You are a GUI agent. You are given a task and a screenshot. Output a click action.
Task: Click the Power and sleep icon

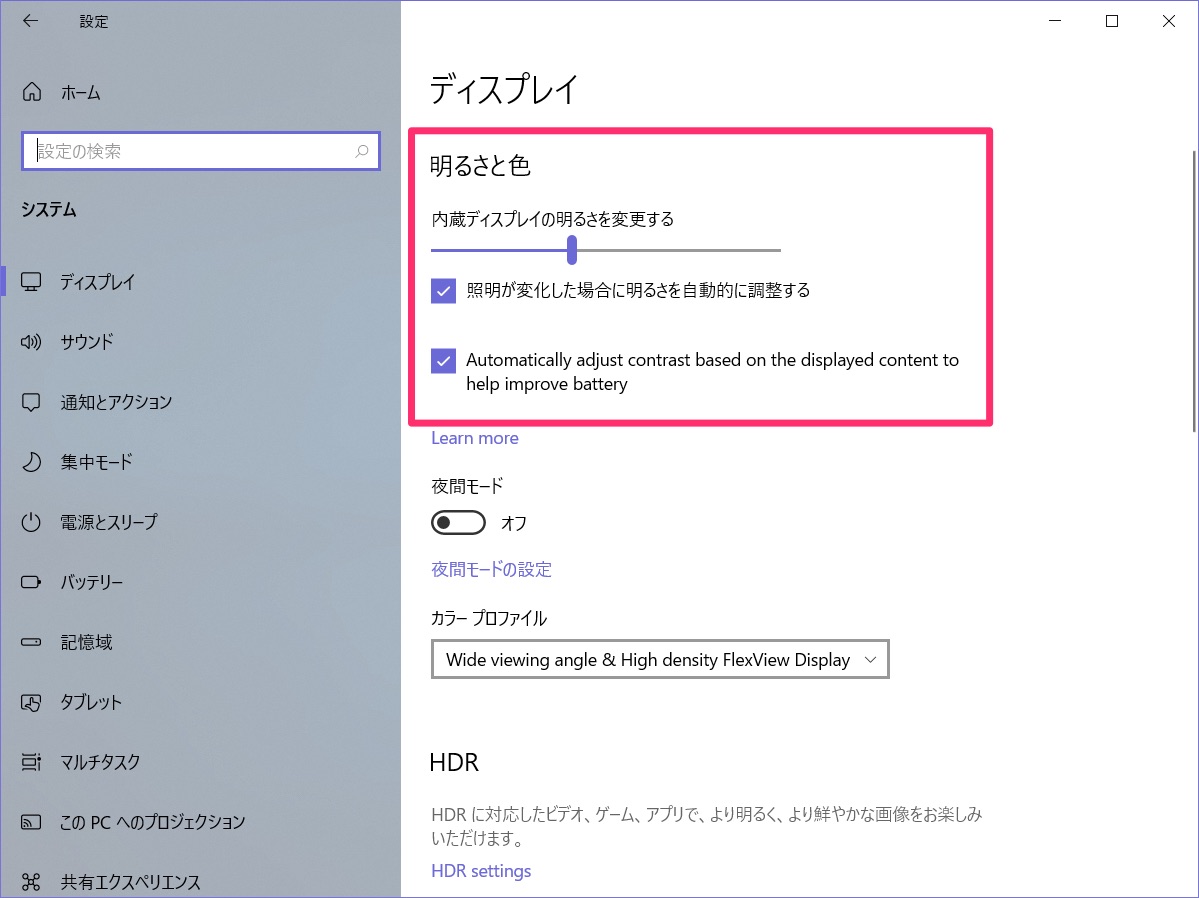31,522
